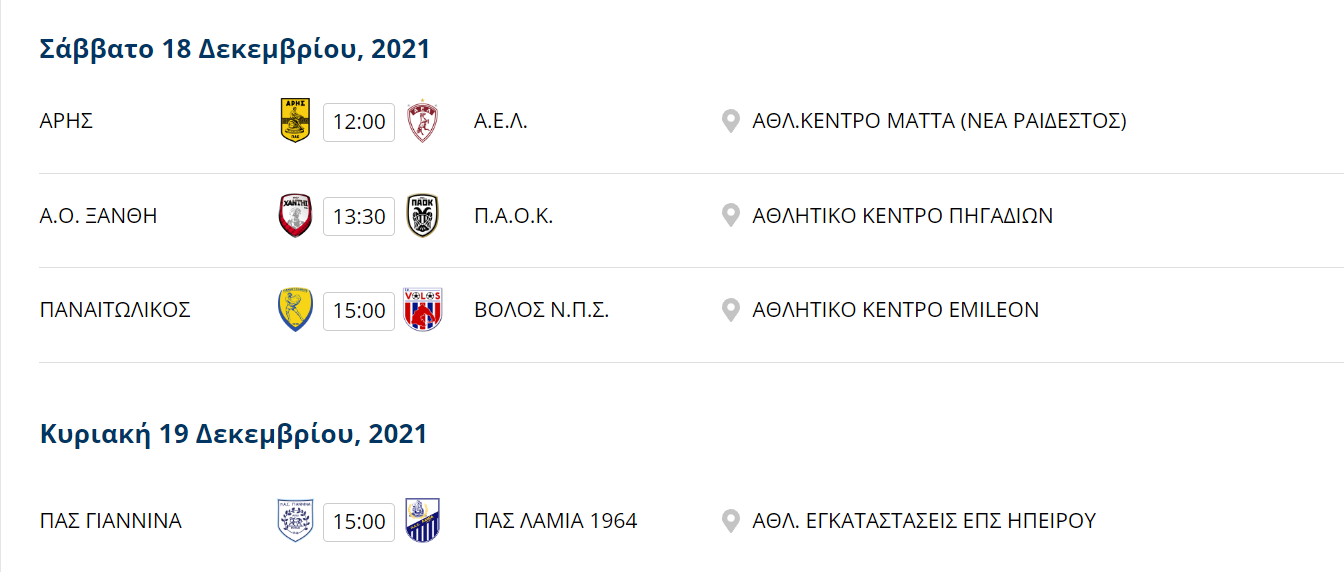Click the Volos red-blue team logo
This screenshot has width=1344, height=572.
(x=423, y=310)
